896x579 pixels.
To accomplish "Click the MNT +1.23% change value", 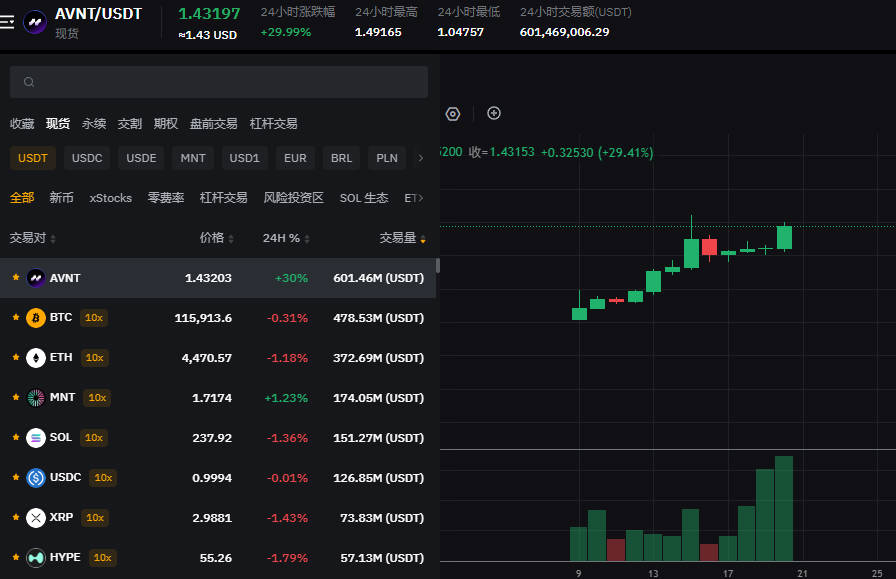I will 286,398.
